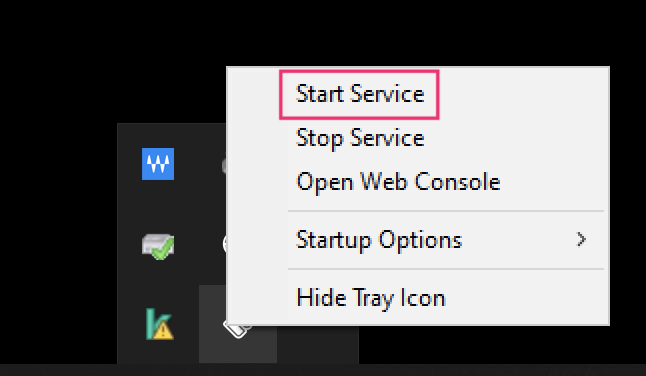This screenshot has height=376, width=646.
Task: Halt the service using Stop Service
Action: [360, 138]
